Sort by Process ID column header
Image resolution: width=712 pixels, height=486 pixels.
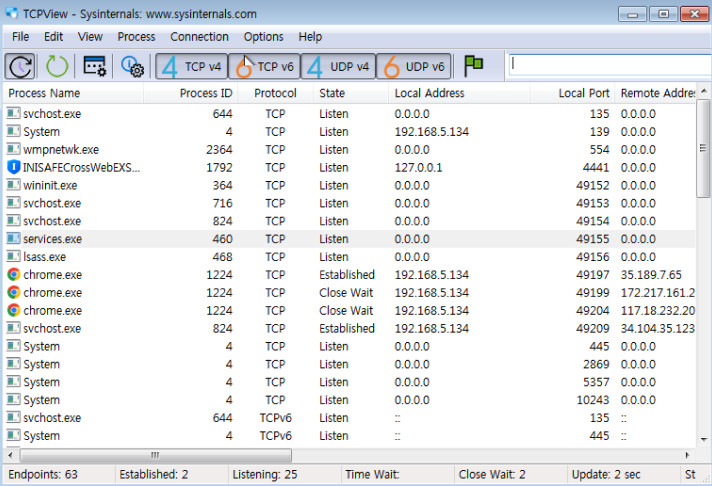pyautogui.click(x=191, y=93)
